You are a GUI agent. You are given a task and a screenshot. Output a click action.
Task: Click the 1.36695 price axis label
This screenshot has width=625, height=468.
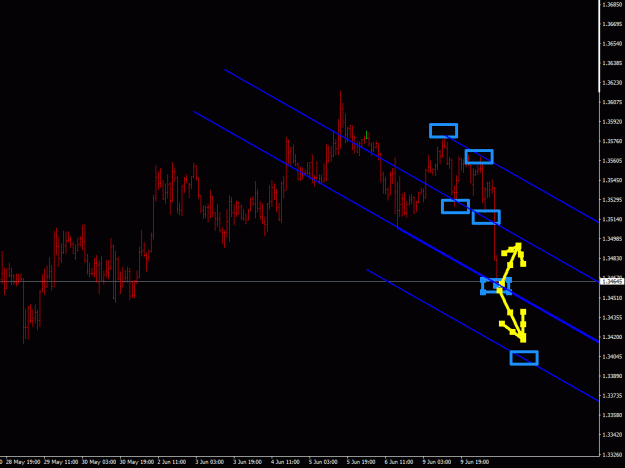click(x=613, y=24)
